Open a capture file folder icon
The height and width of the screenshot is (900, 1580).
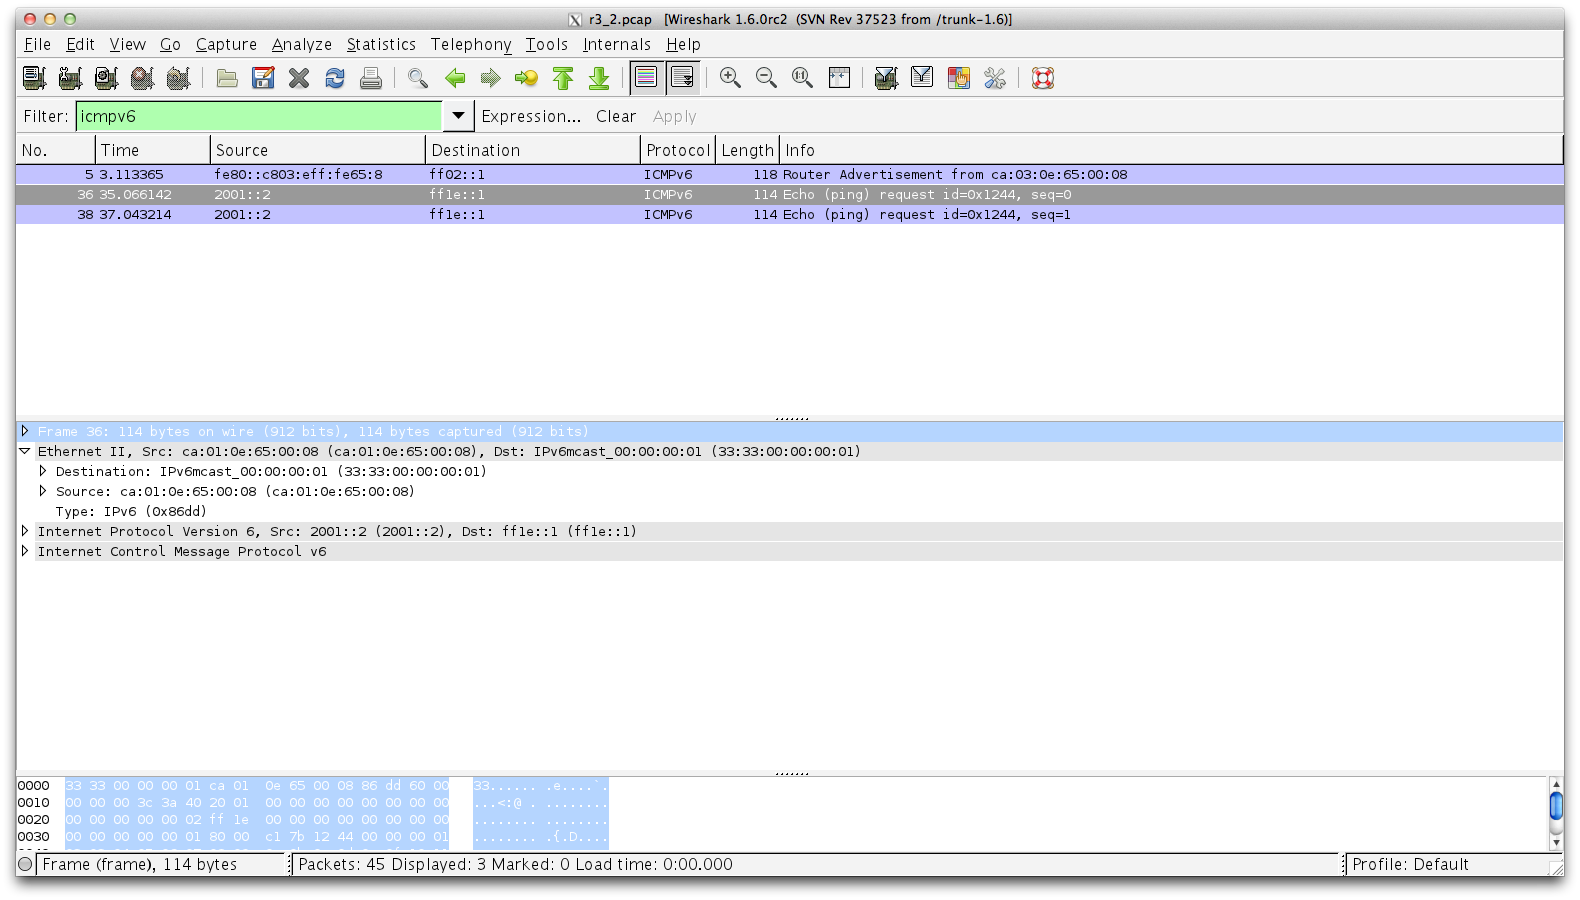coord(227,78)
